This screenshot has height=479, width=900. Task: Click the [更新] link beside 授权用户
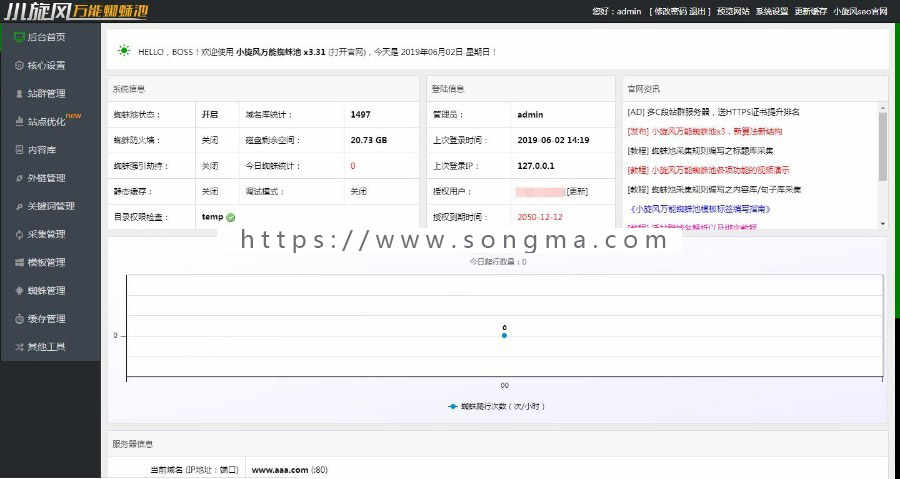click(x=577, y=192)
